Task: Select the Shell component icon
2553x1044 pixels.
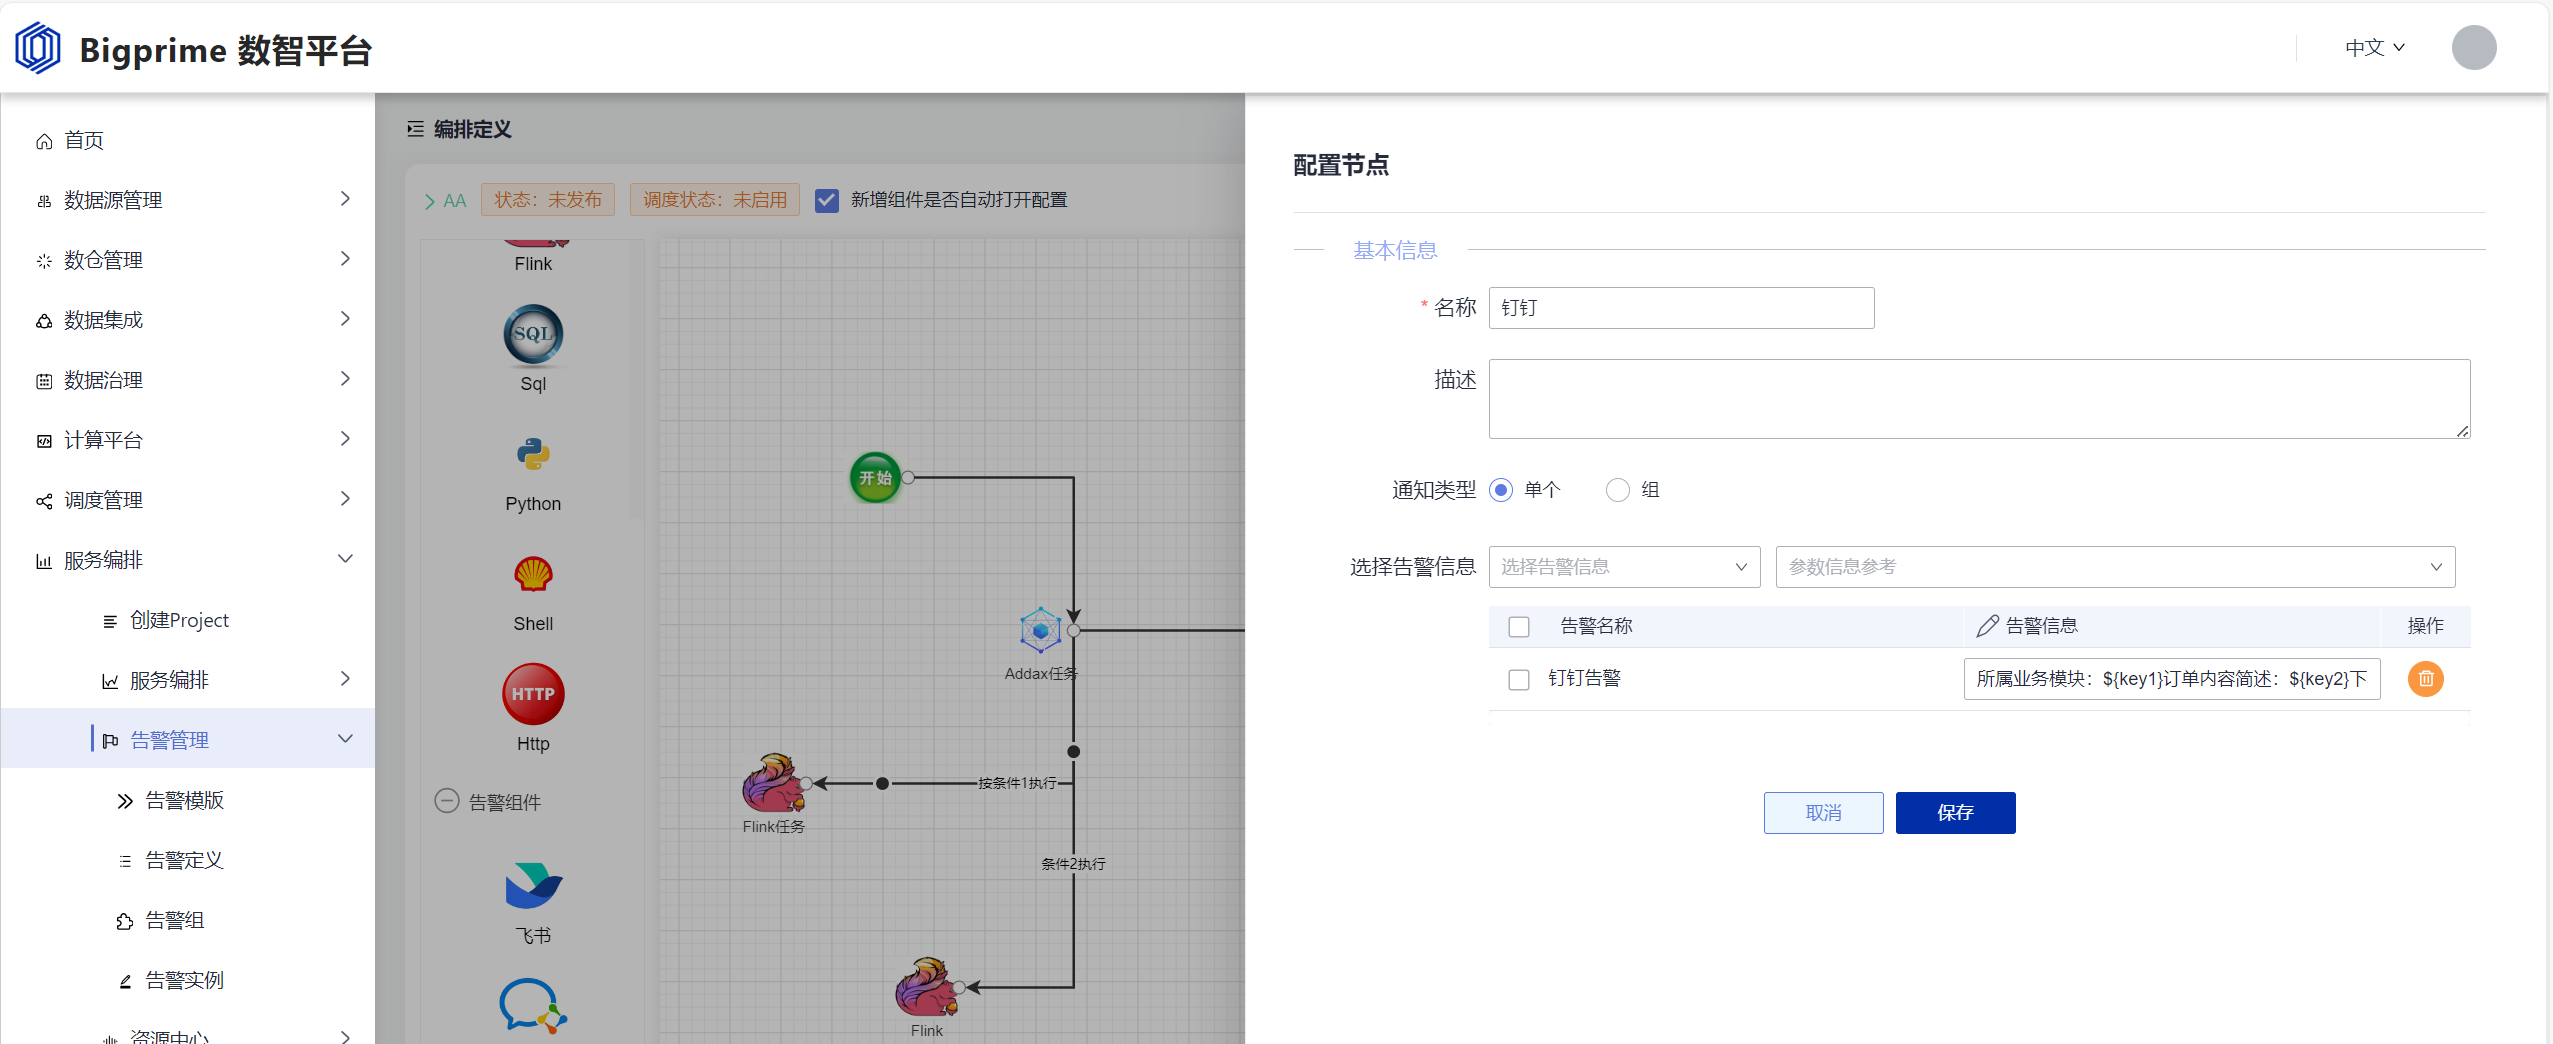Action: pos(533,574)
